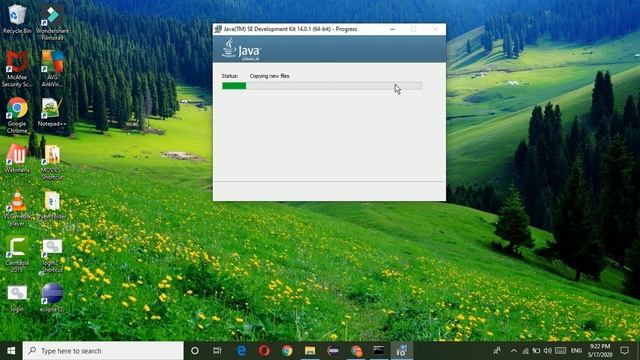Open the Recycle Bin desktop icon

[17, 19]
